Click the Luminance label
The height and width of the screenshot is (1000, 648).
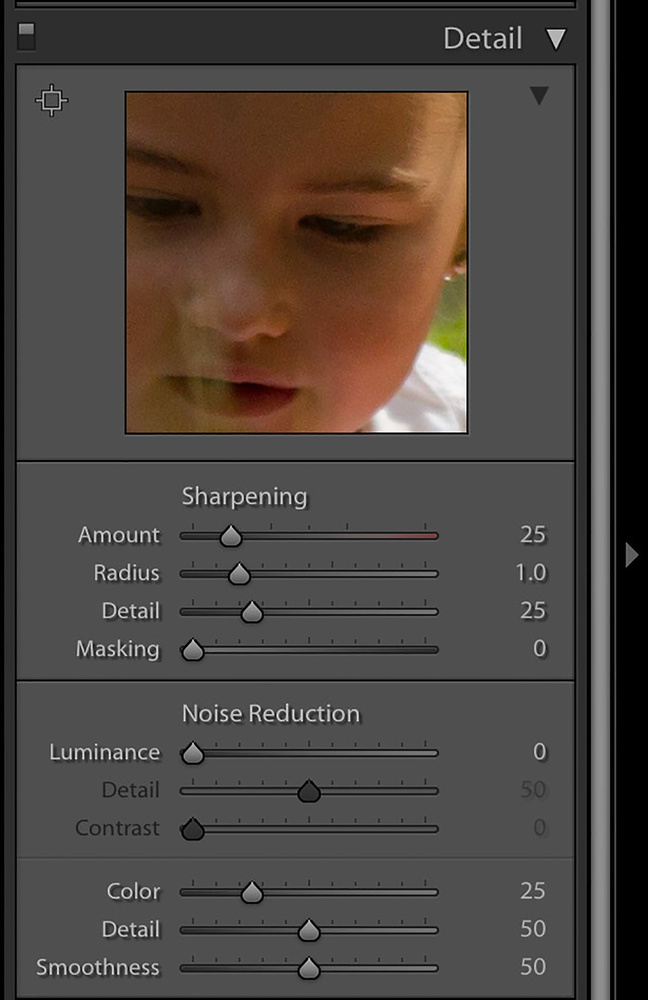[105, 753]
